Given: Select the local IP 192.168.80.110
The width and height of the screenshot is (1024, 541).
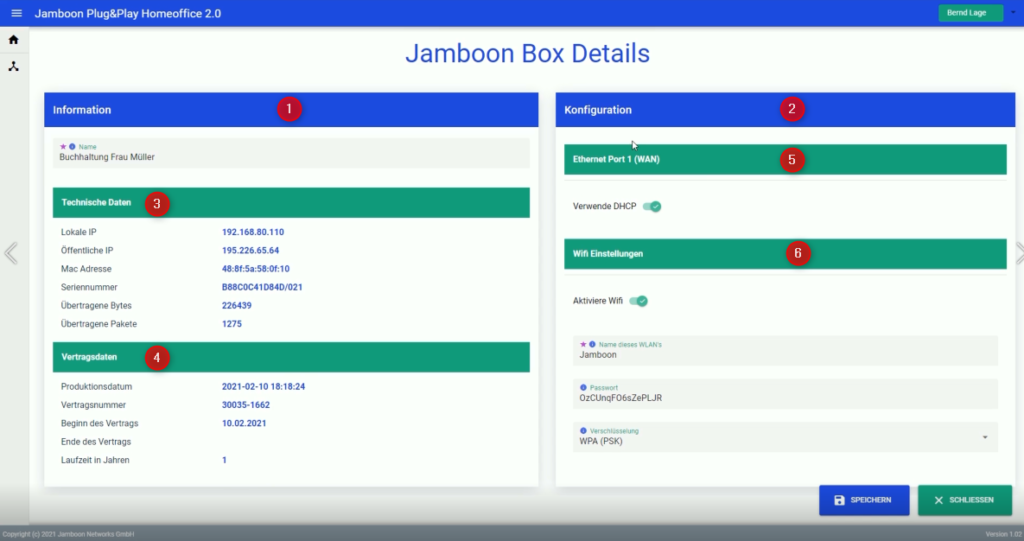Looking at the screenshot, I should pyautogui.click(x=253, y=232).
